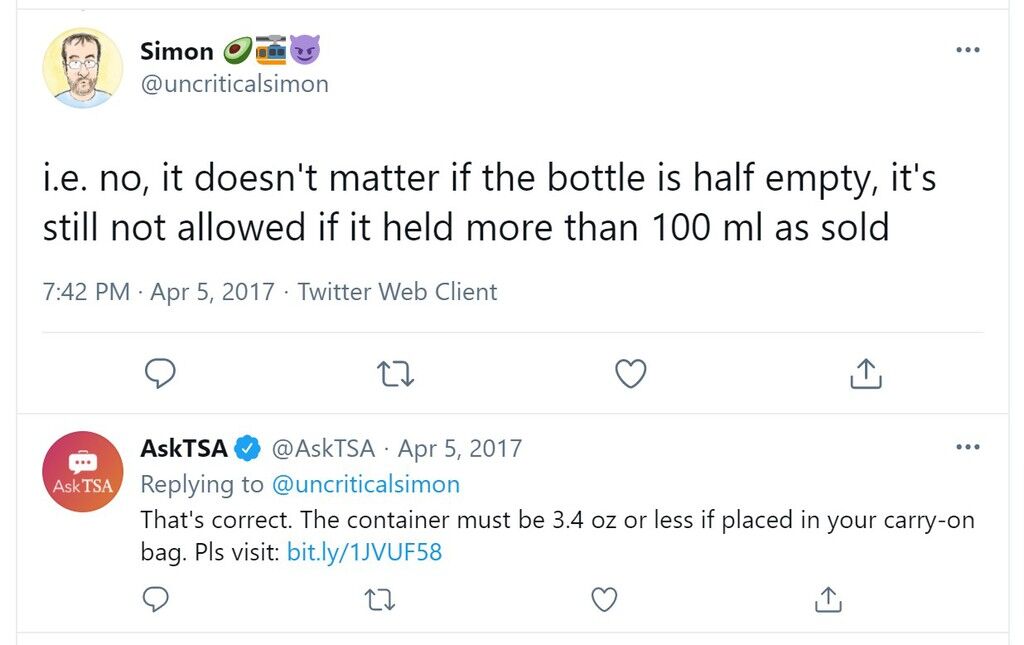This screenshot has height=645, width=1024.
Task: Retweet the AskTSA reply
Action: click(x=379, y=600)
